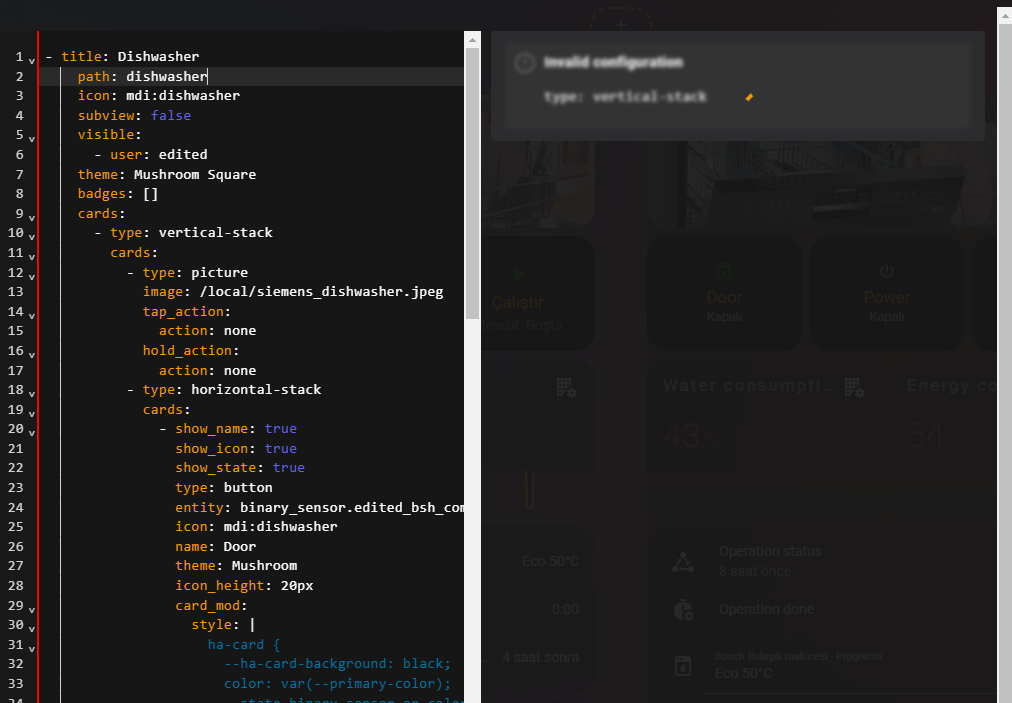This screenshot has width=1012, height=703.
Task: Click 'color: var(--primary-color);' line
Action: click(x=338, y=684)
